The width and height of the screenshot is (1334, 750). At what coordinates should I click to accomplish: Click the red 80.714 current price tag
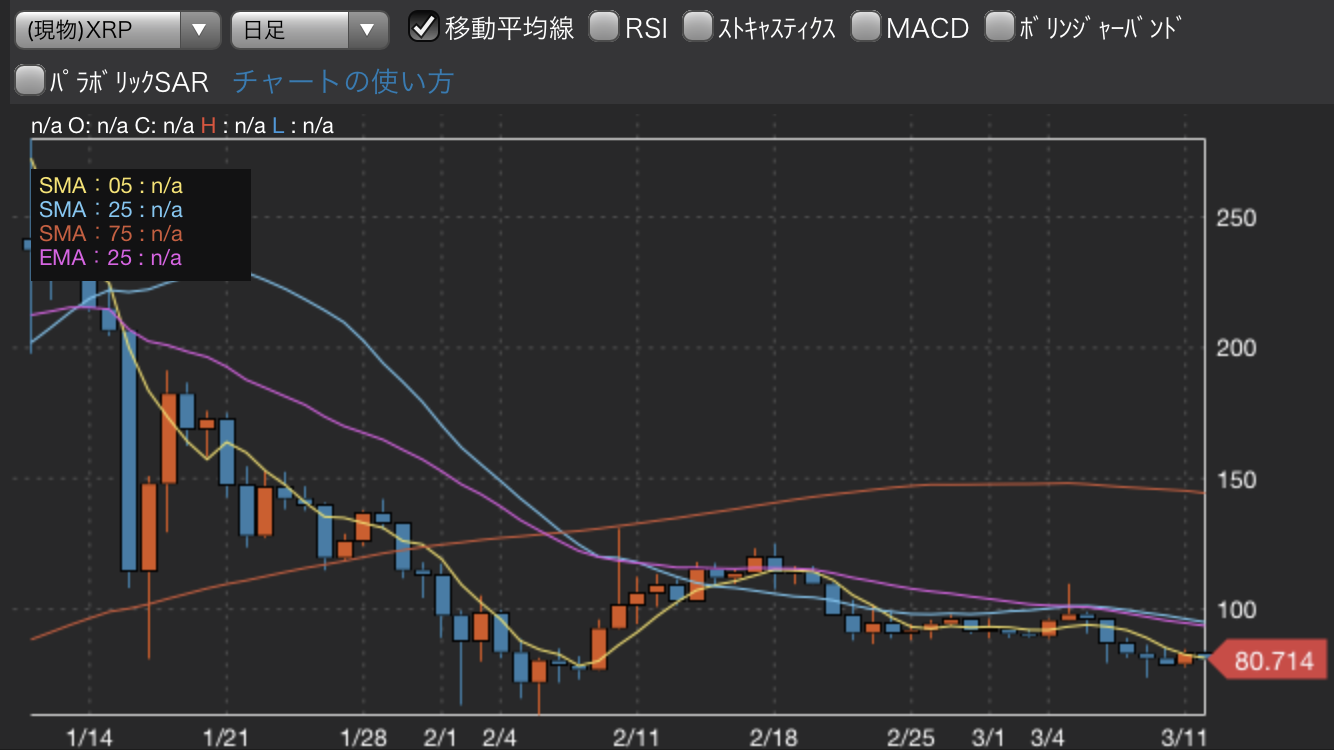pyautogui.click(x=1268, y=661)
